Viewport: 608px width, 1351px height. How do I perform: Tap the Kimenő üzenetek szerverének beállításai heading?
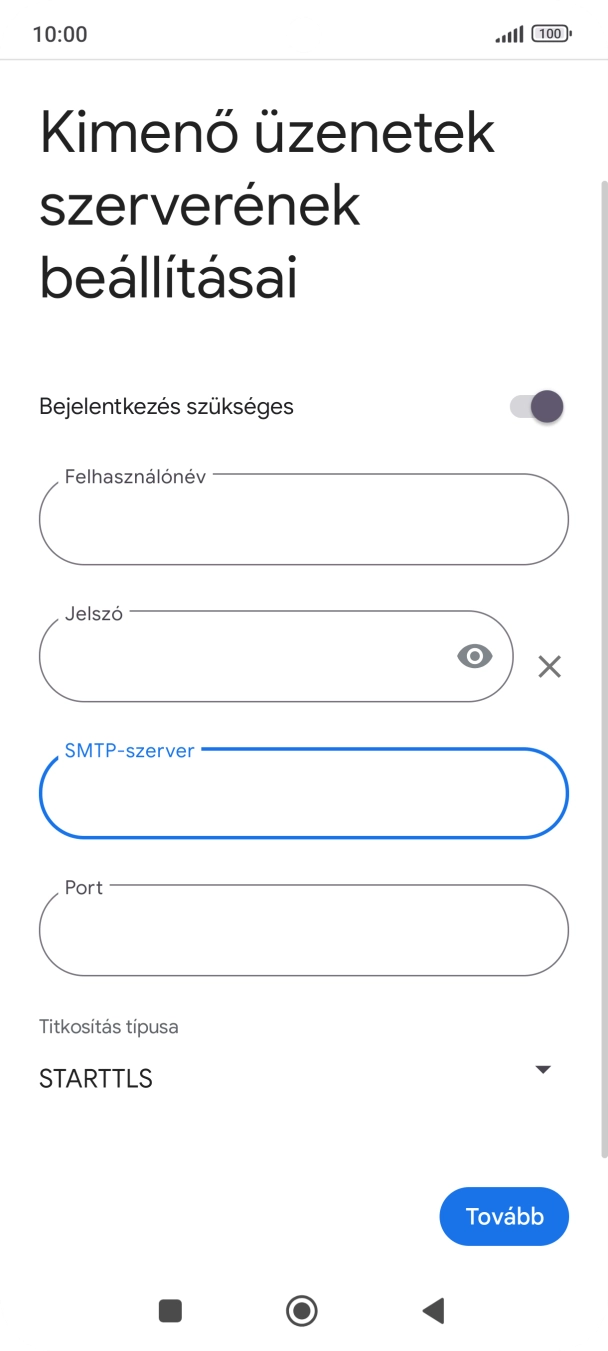tap(268, 207)
